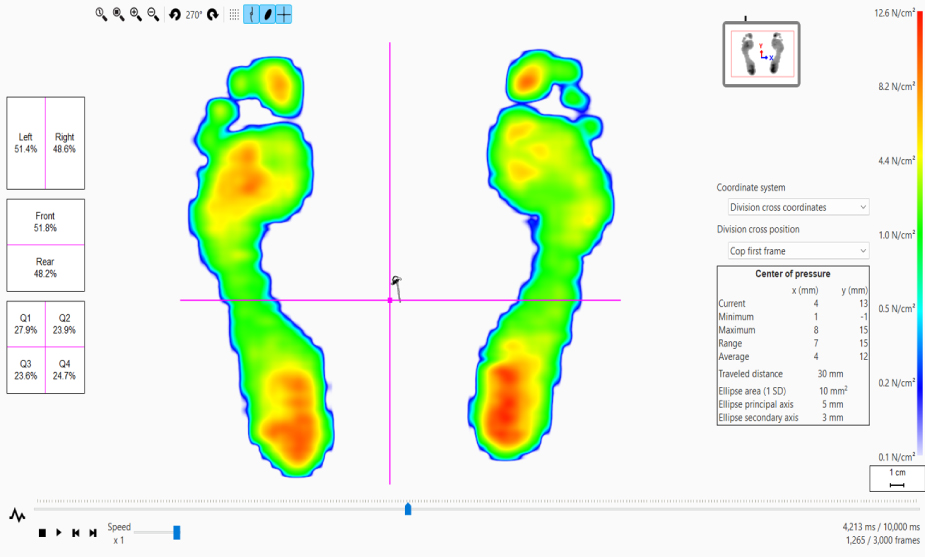925x557 pixels.
Task: Toggle the division cross display
Action: point(284,14)
